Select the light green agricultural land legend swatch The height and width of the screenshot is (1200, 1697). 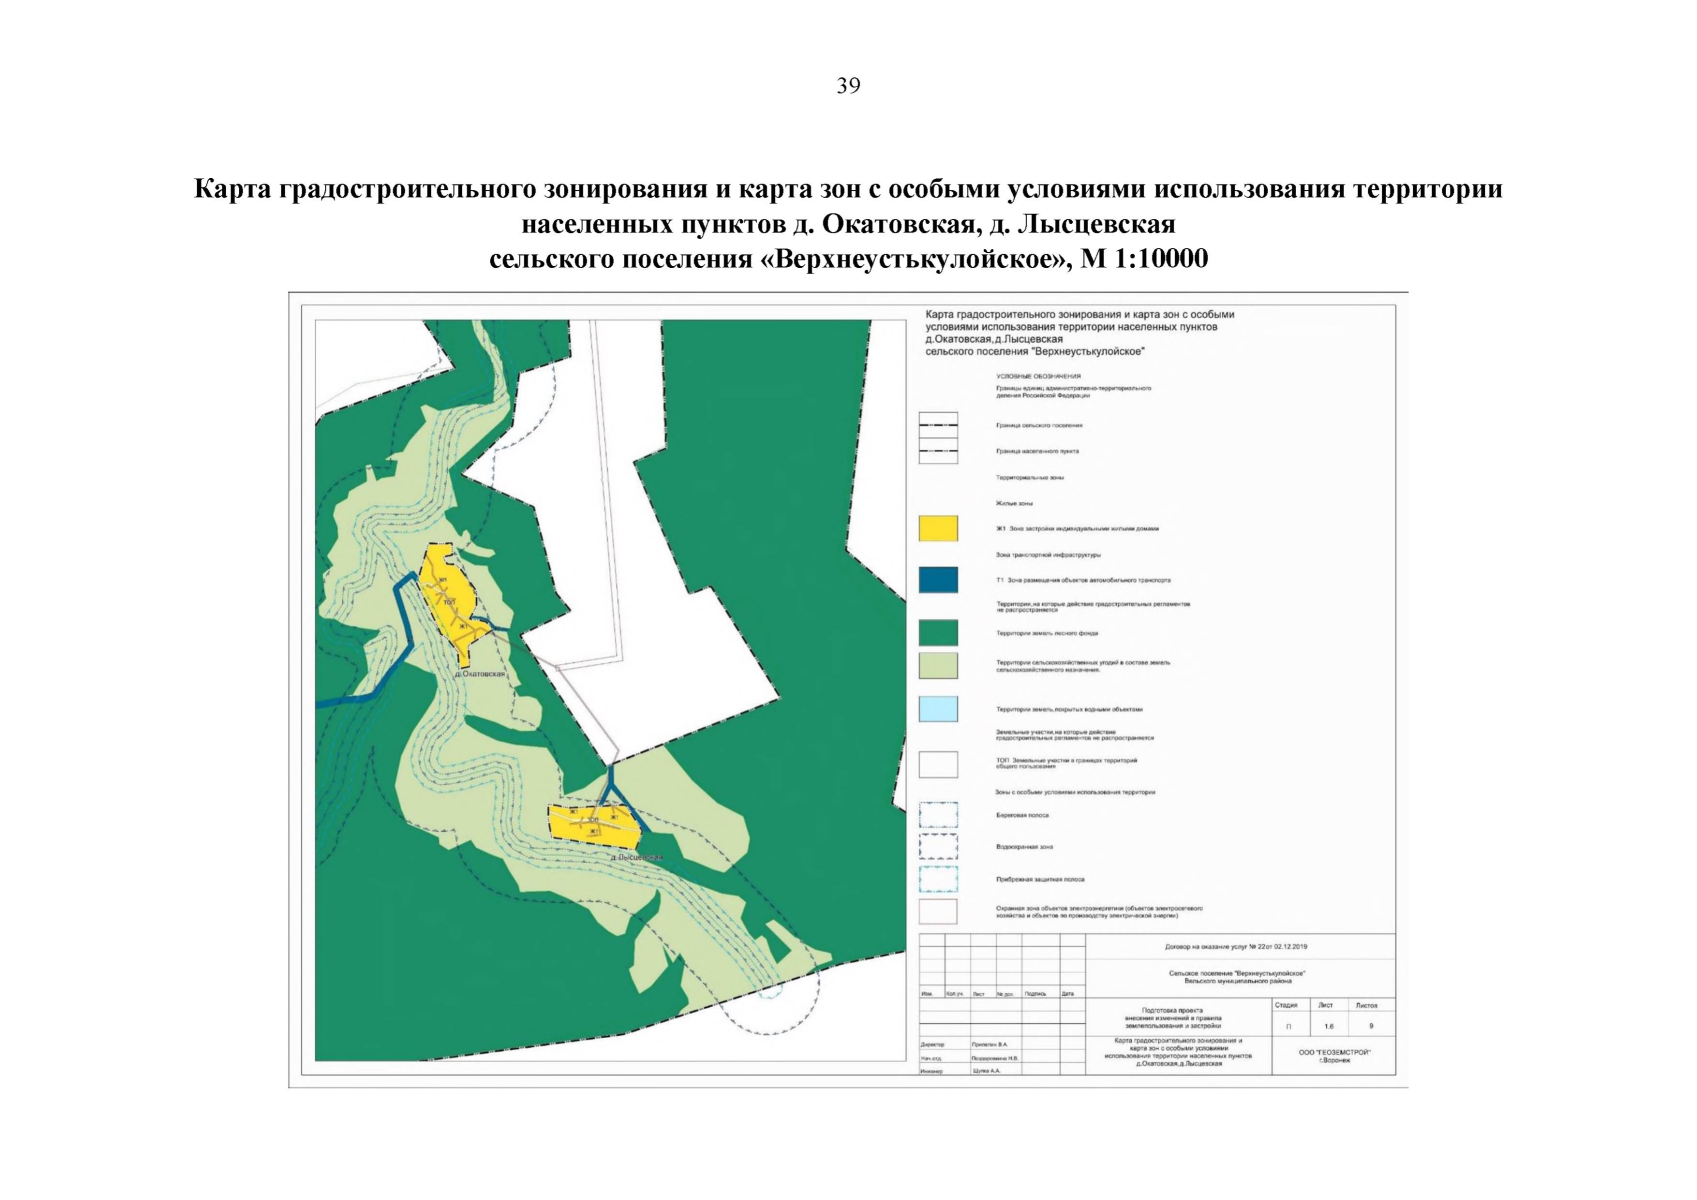[937, 665]
